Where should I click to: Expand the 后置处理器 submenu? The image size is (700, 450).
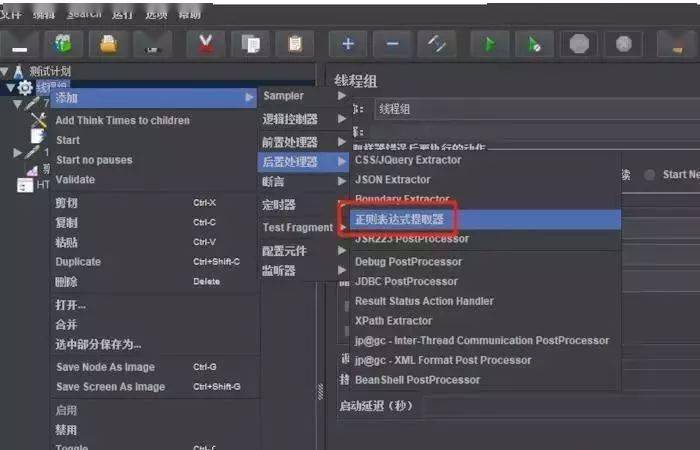(304, 162)
